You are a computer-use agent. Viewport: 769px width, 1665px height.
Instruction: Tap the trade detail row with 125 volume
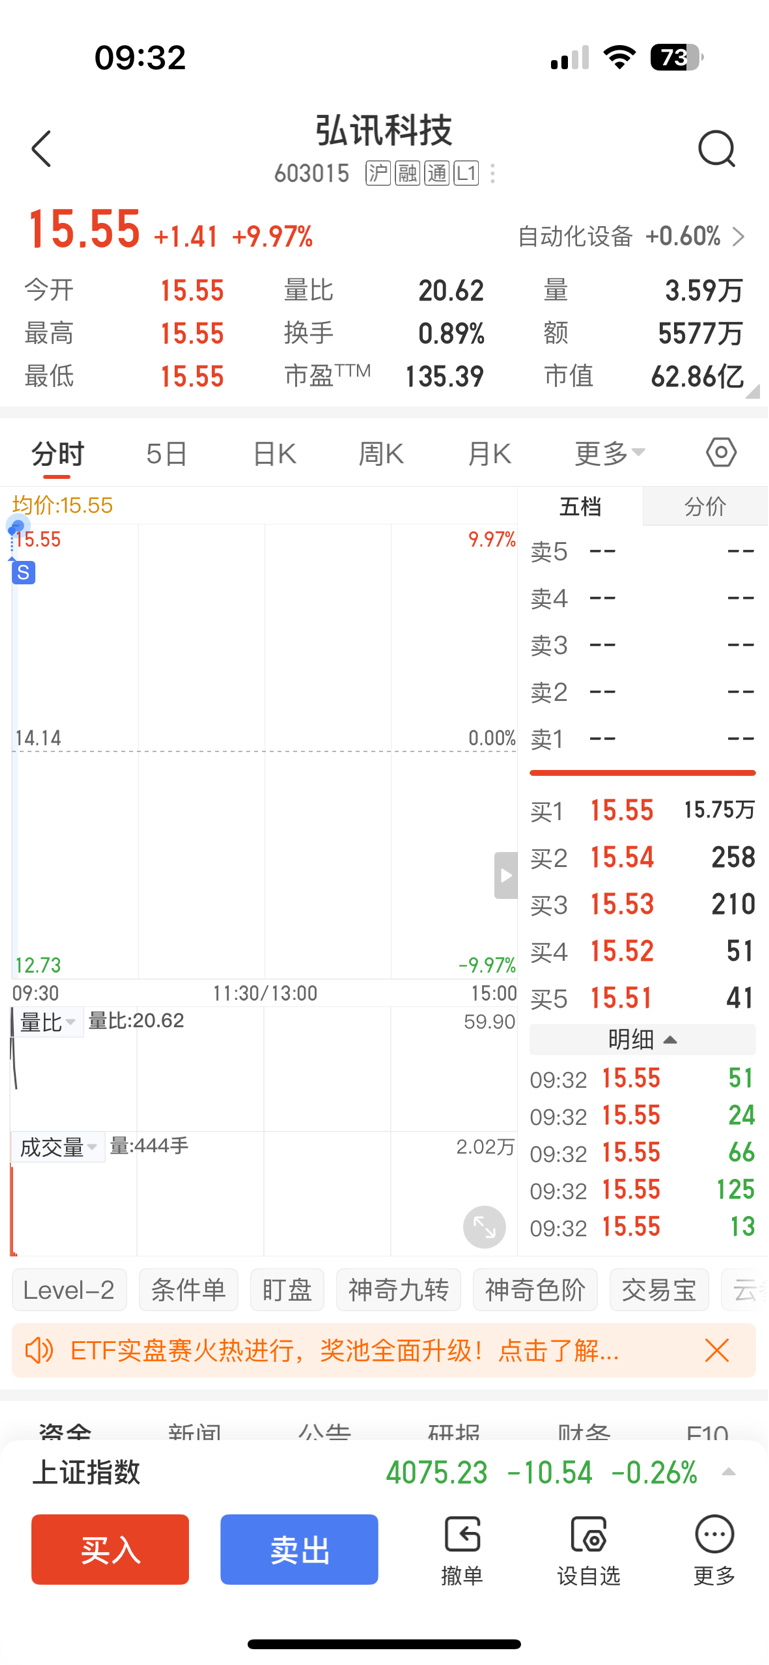pos(642,1190)
